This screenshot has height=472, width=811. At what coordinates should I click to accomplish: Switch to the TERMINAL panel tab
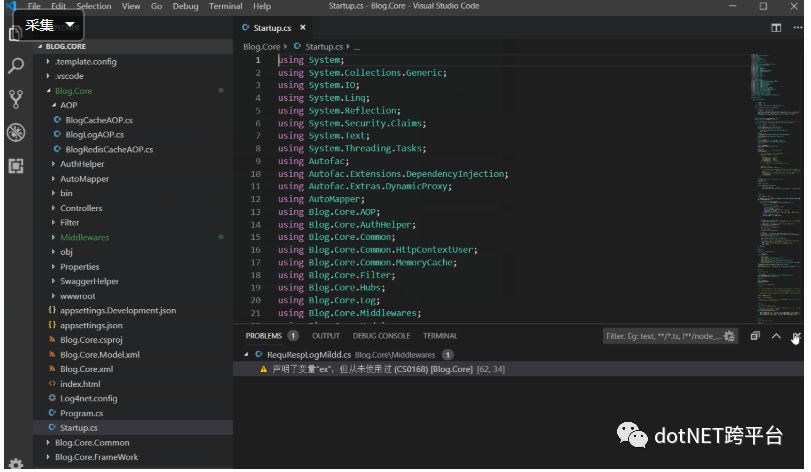[x=440, y=336]
